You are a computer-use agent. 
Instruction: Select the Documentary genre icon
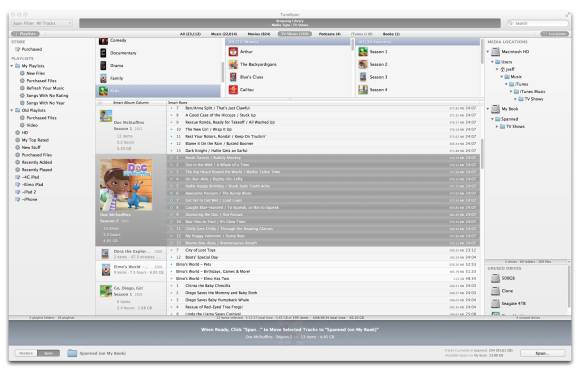tap(103, 53)
